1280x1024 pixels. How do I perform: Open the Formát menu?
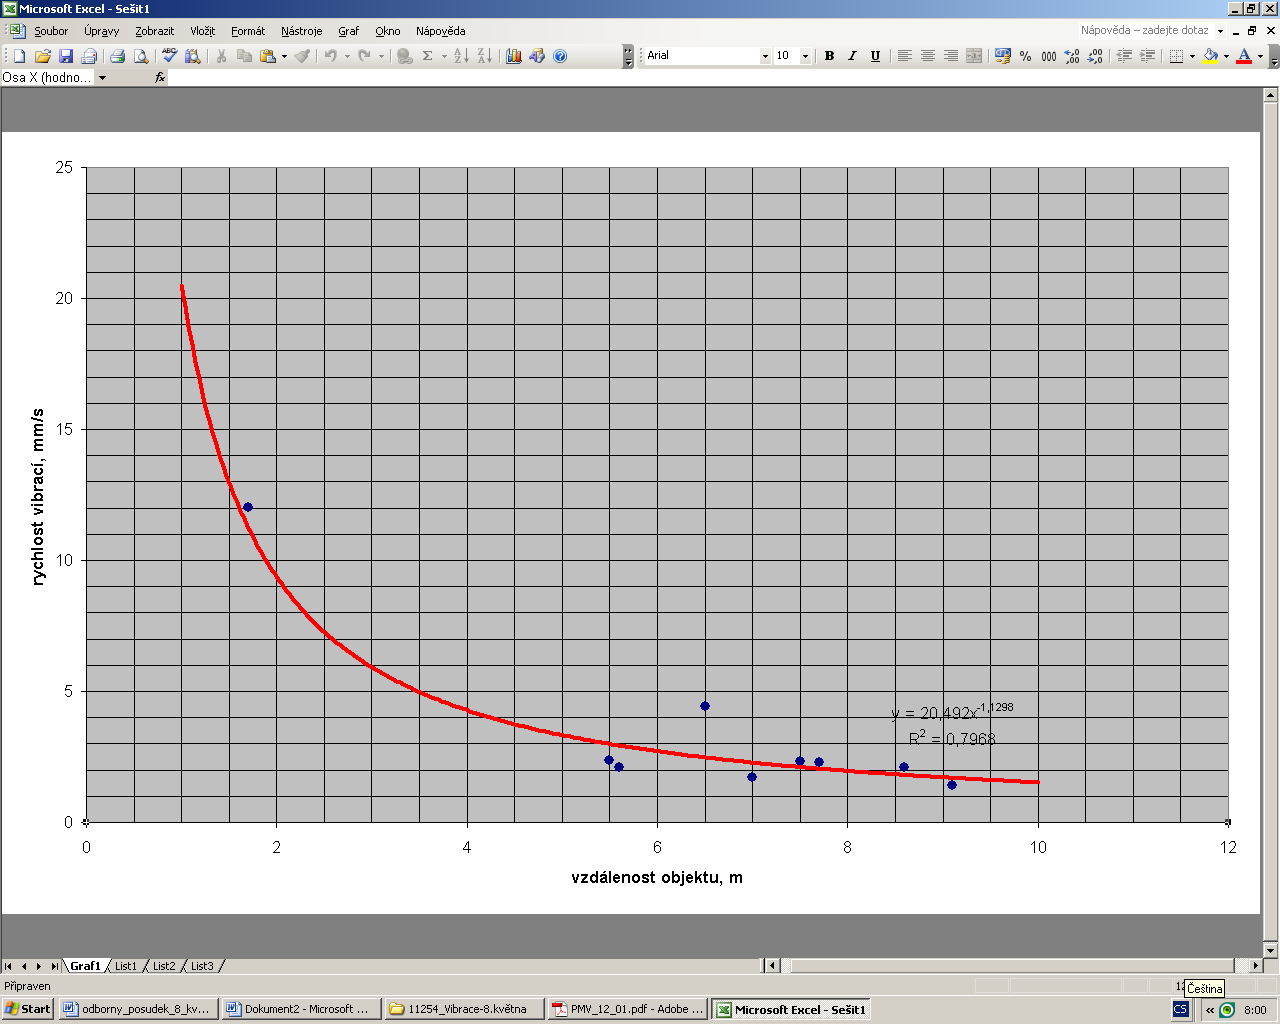(248, 31)
